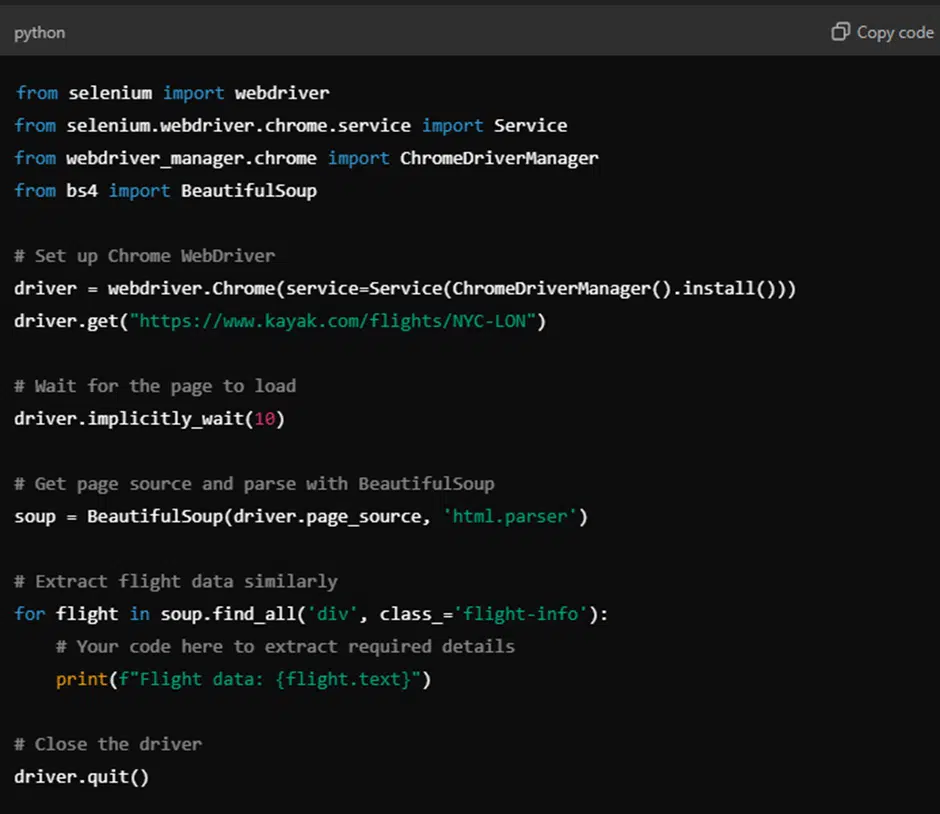Click the line 'from selenium import webdriver'
Image resolution: width=940 pixels, height=814 pixels.
[172, 93]
